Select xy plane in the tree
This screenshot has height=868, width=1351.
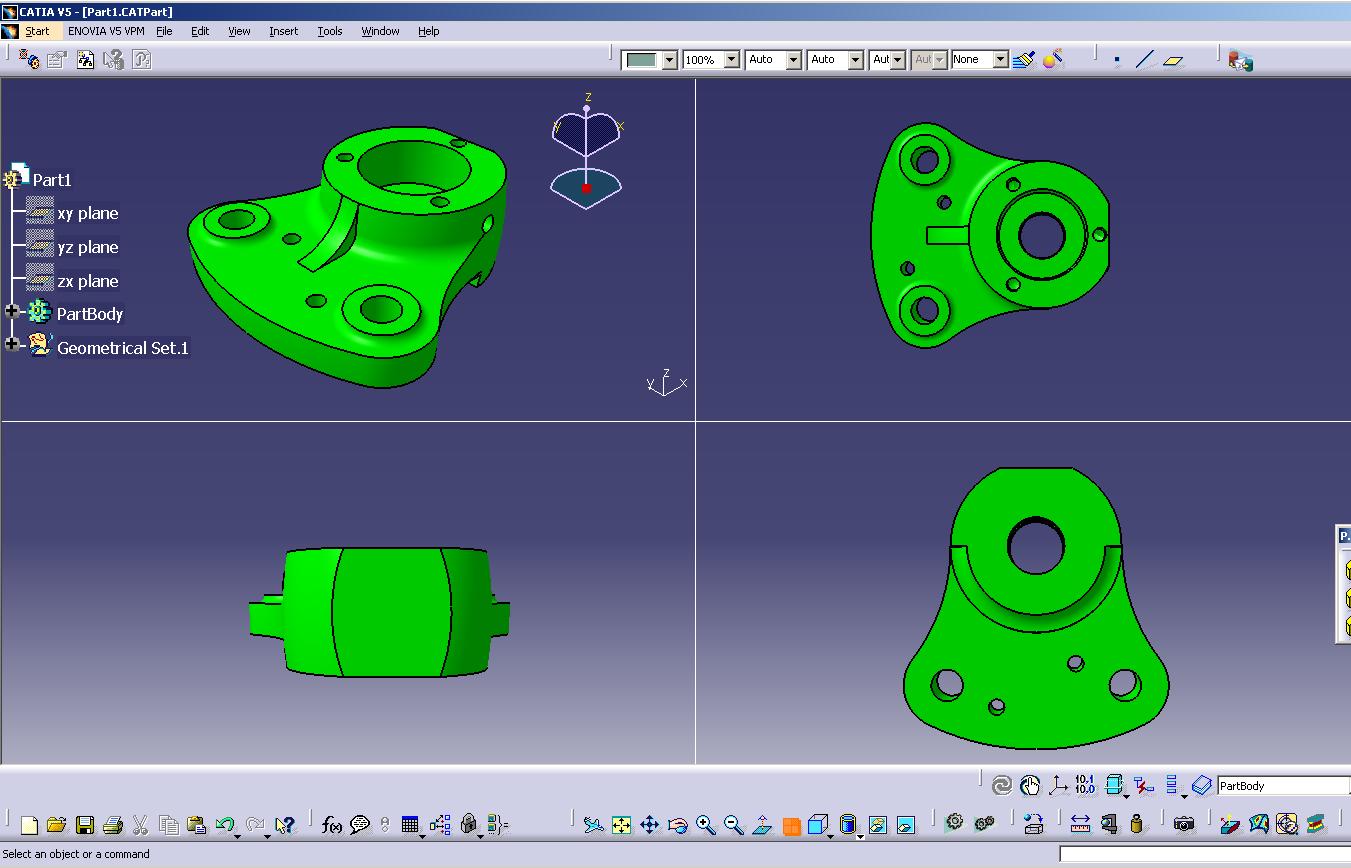click(x=87, y=213)
